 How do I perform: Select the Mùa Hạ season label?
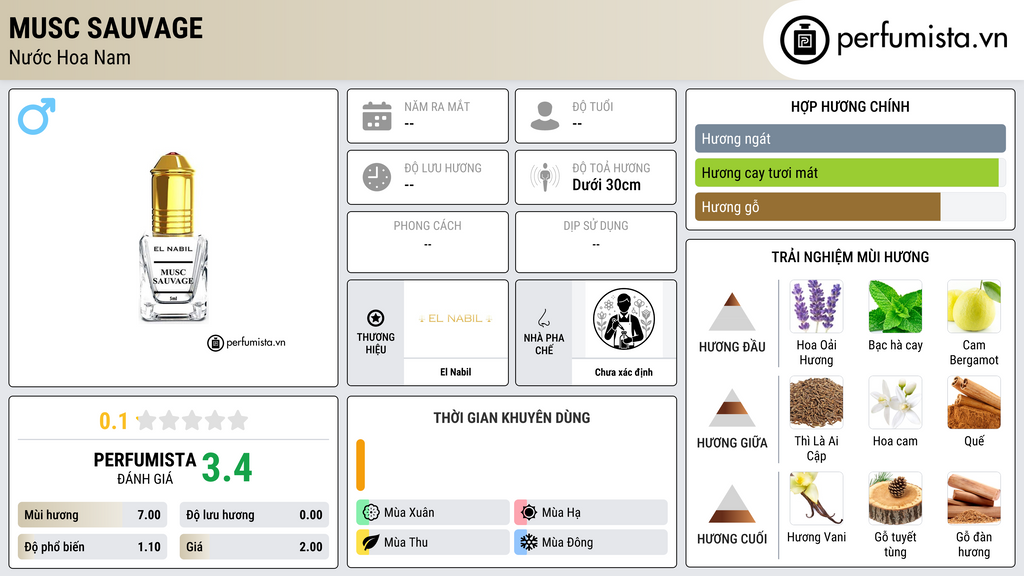pos(561,513)
